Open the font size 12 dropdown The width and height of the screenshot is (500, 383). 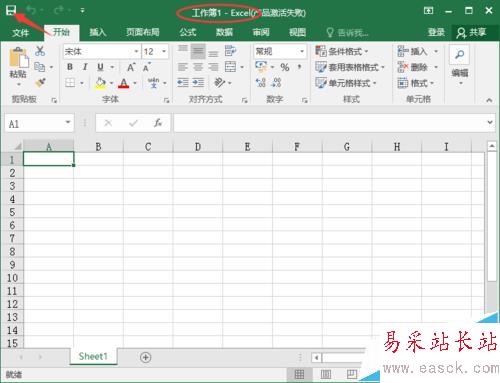[164, 51]
